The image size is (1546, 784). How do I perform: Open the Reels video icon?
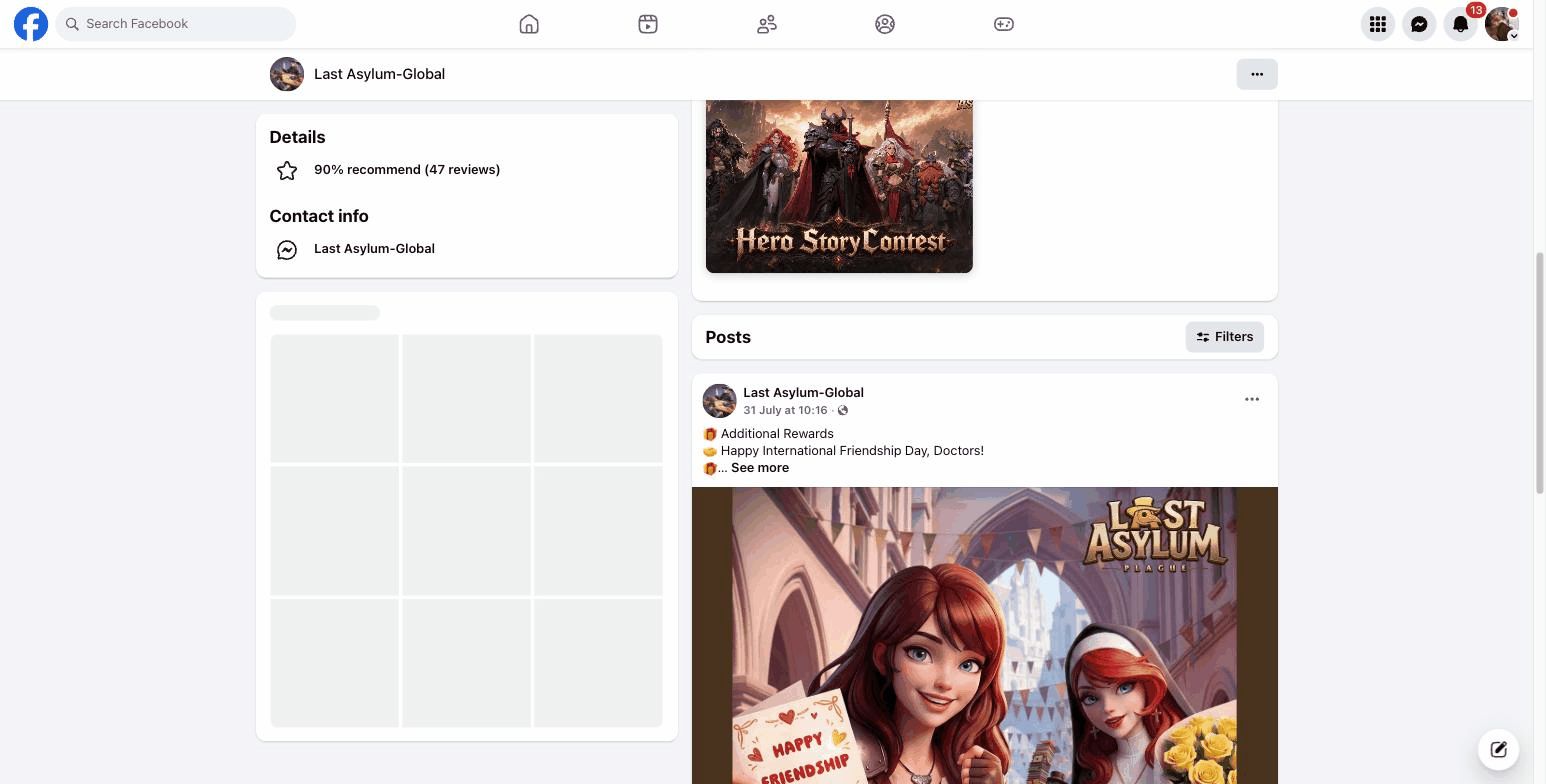click(648, 24)
